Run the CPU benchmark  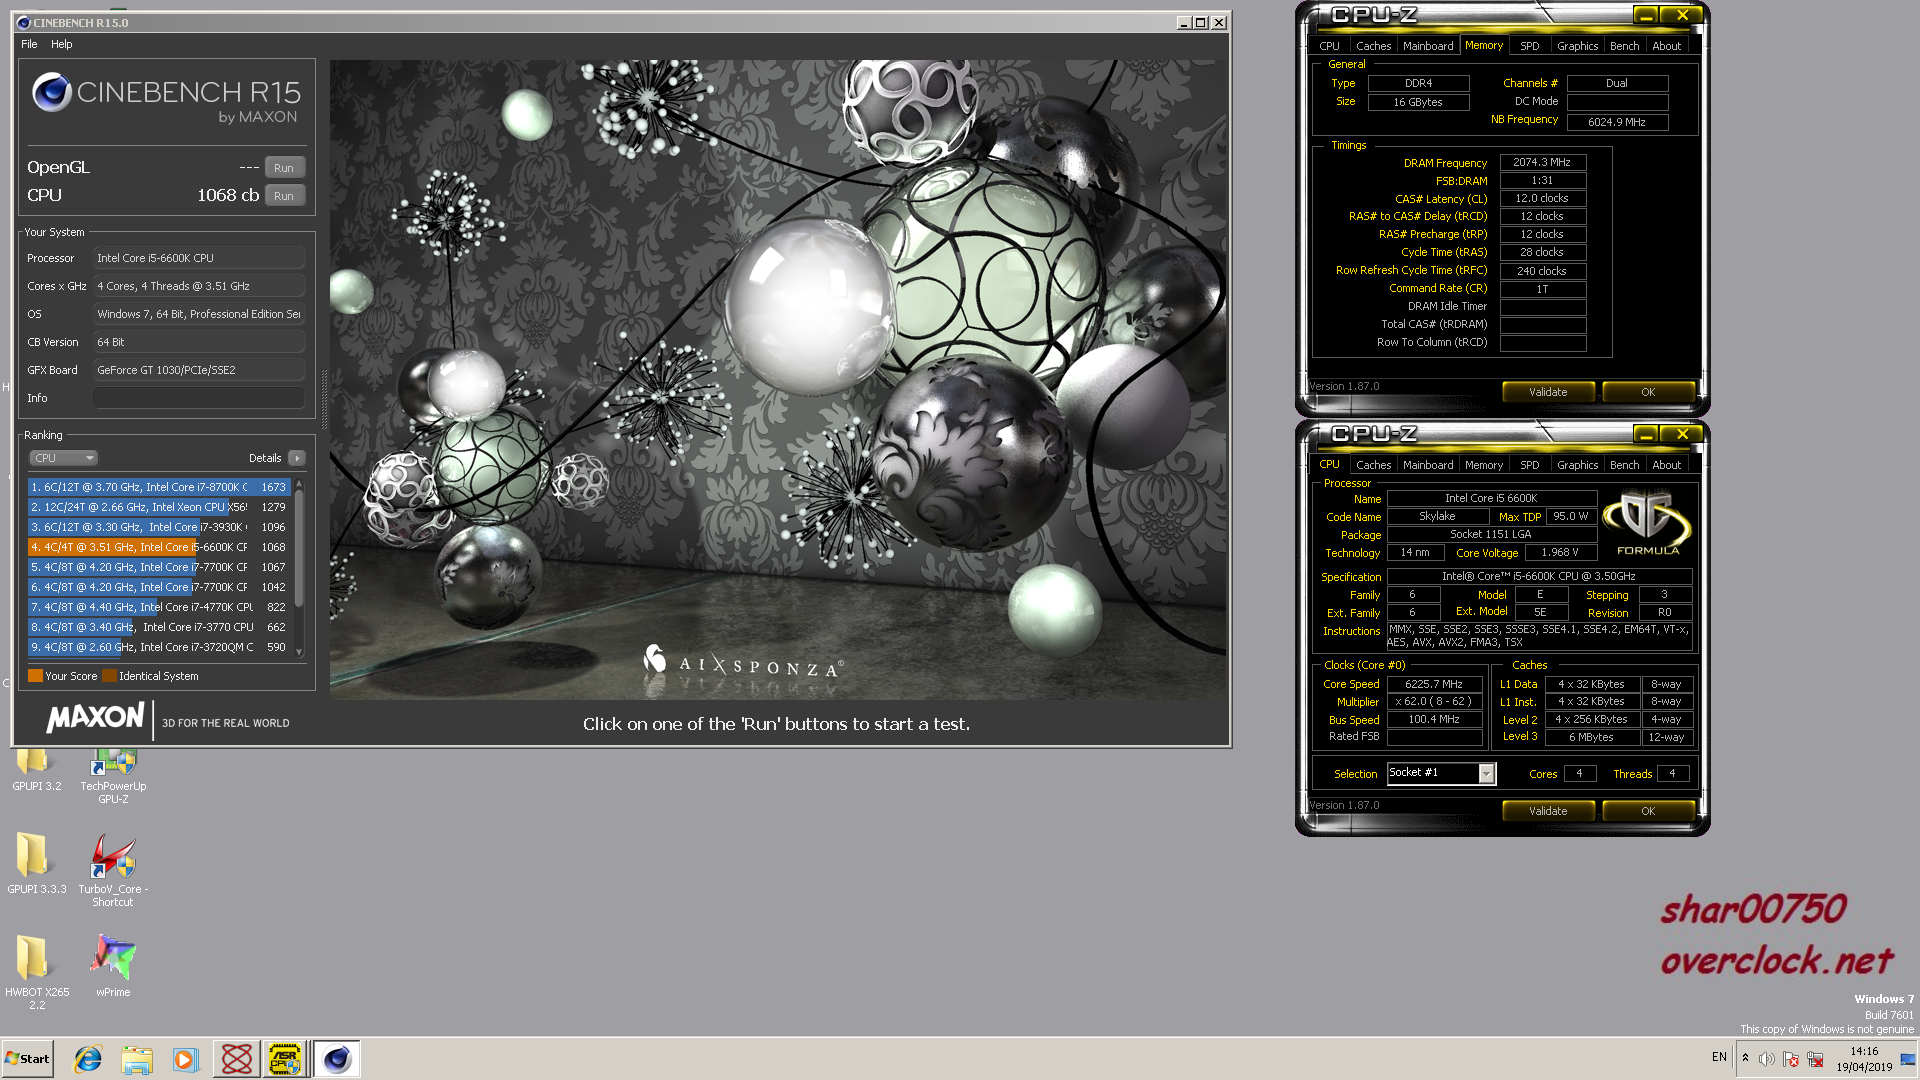coord(284,196)
